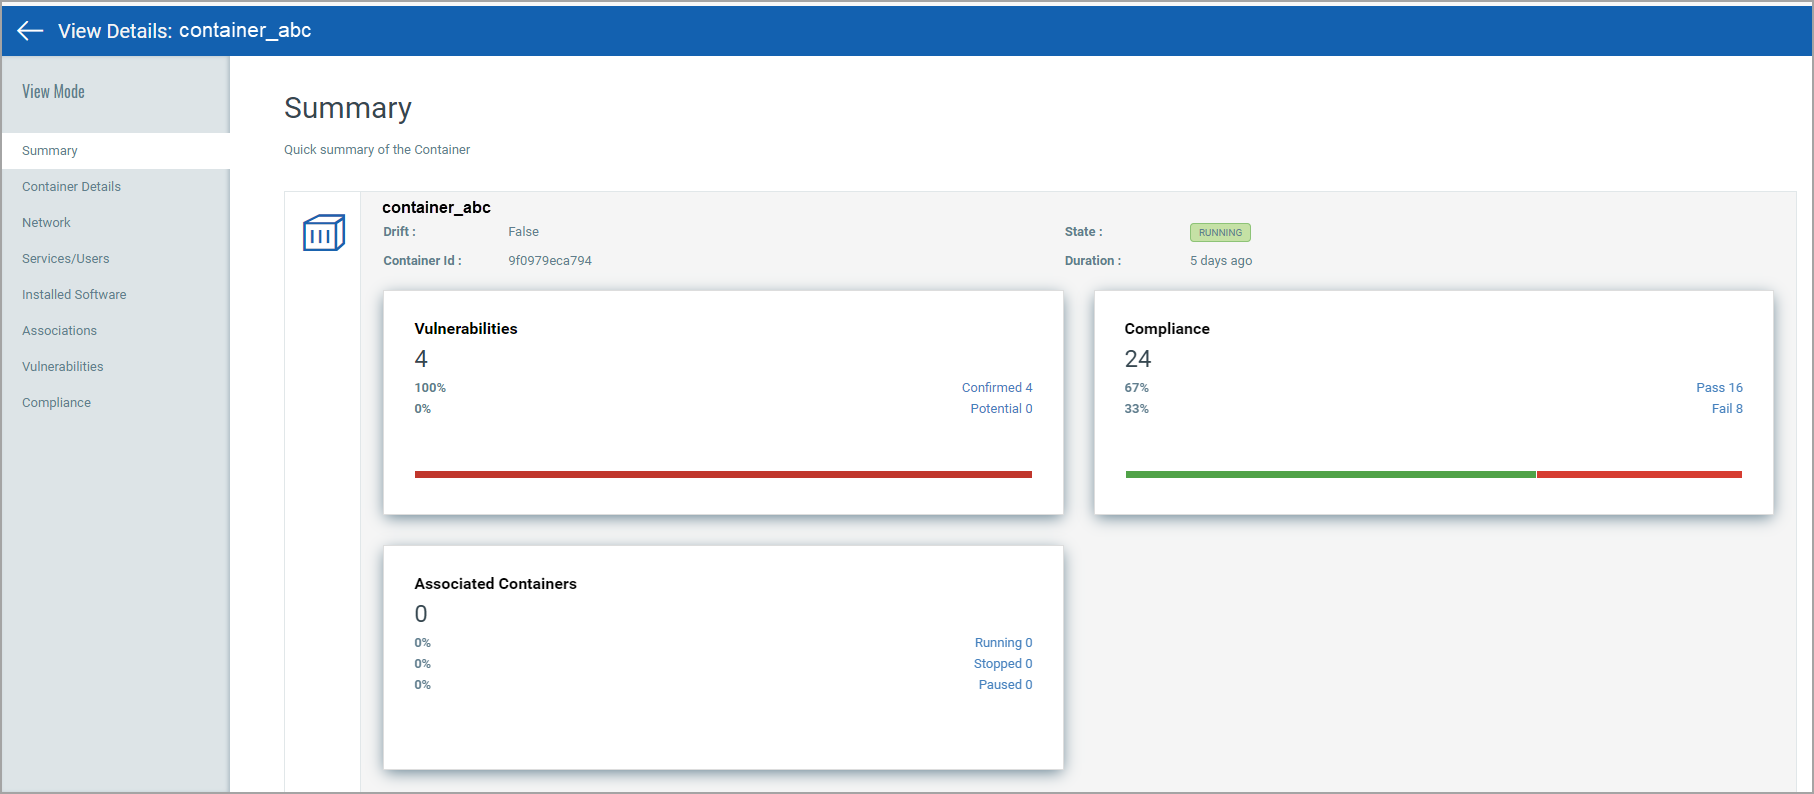Image resolution: width=1814 pixels, height=794 pixels.
Task: Click the Compliance total count 24
Action: coord(1138,359)
